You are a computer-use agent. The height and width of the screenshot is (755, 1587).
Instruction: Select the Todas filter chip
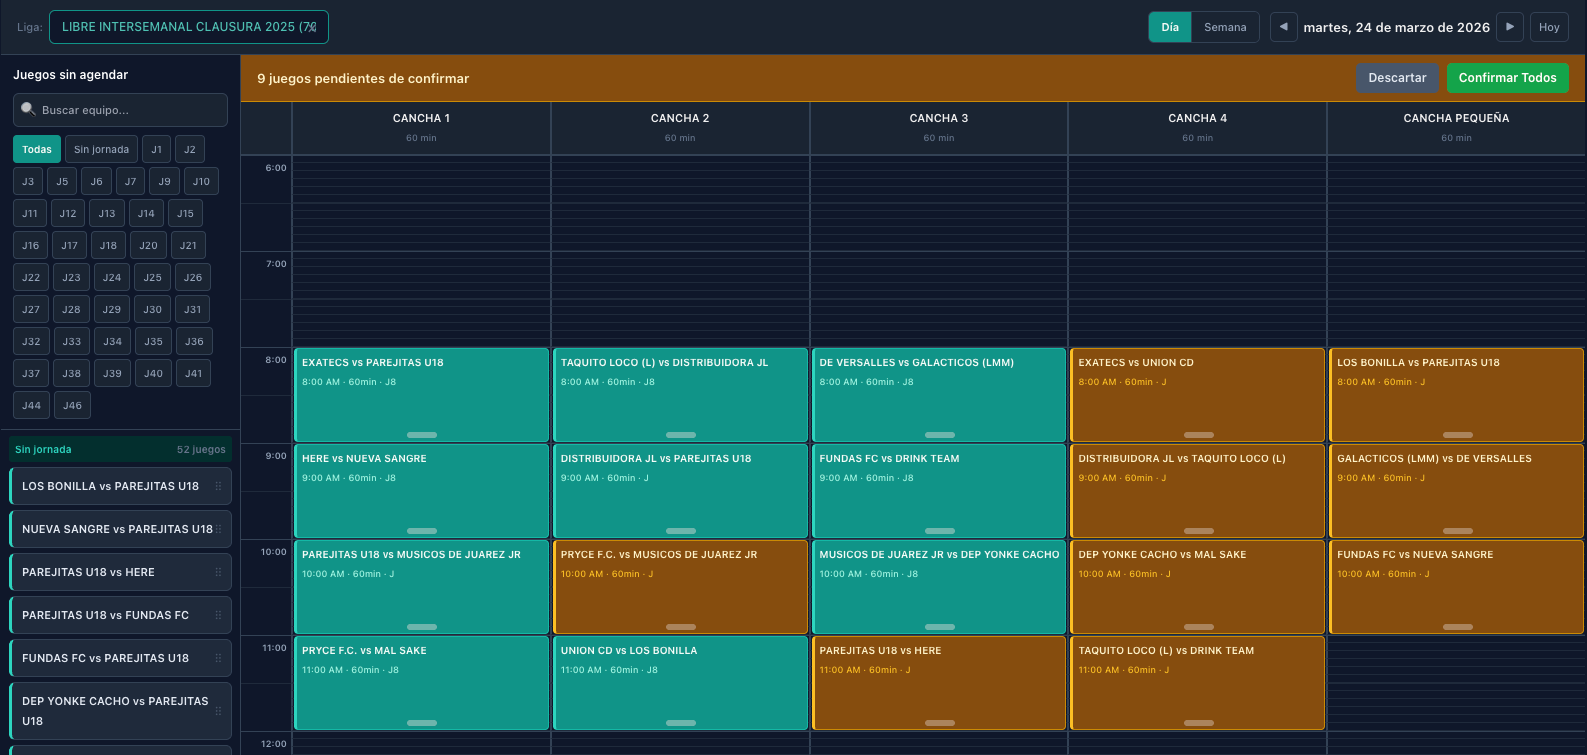tap(37, 149)
